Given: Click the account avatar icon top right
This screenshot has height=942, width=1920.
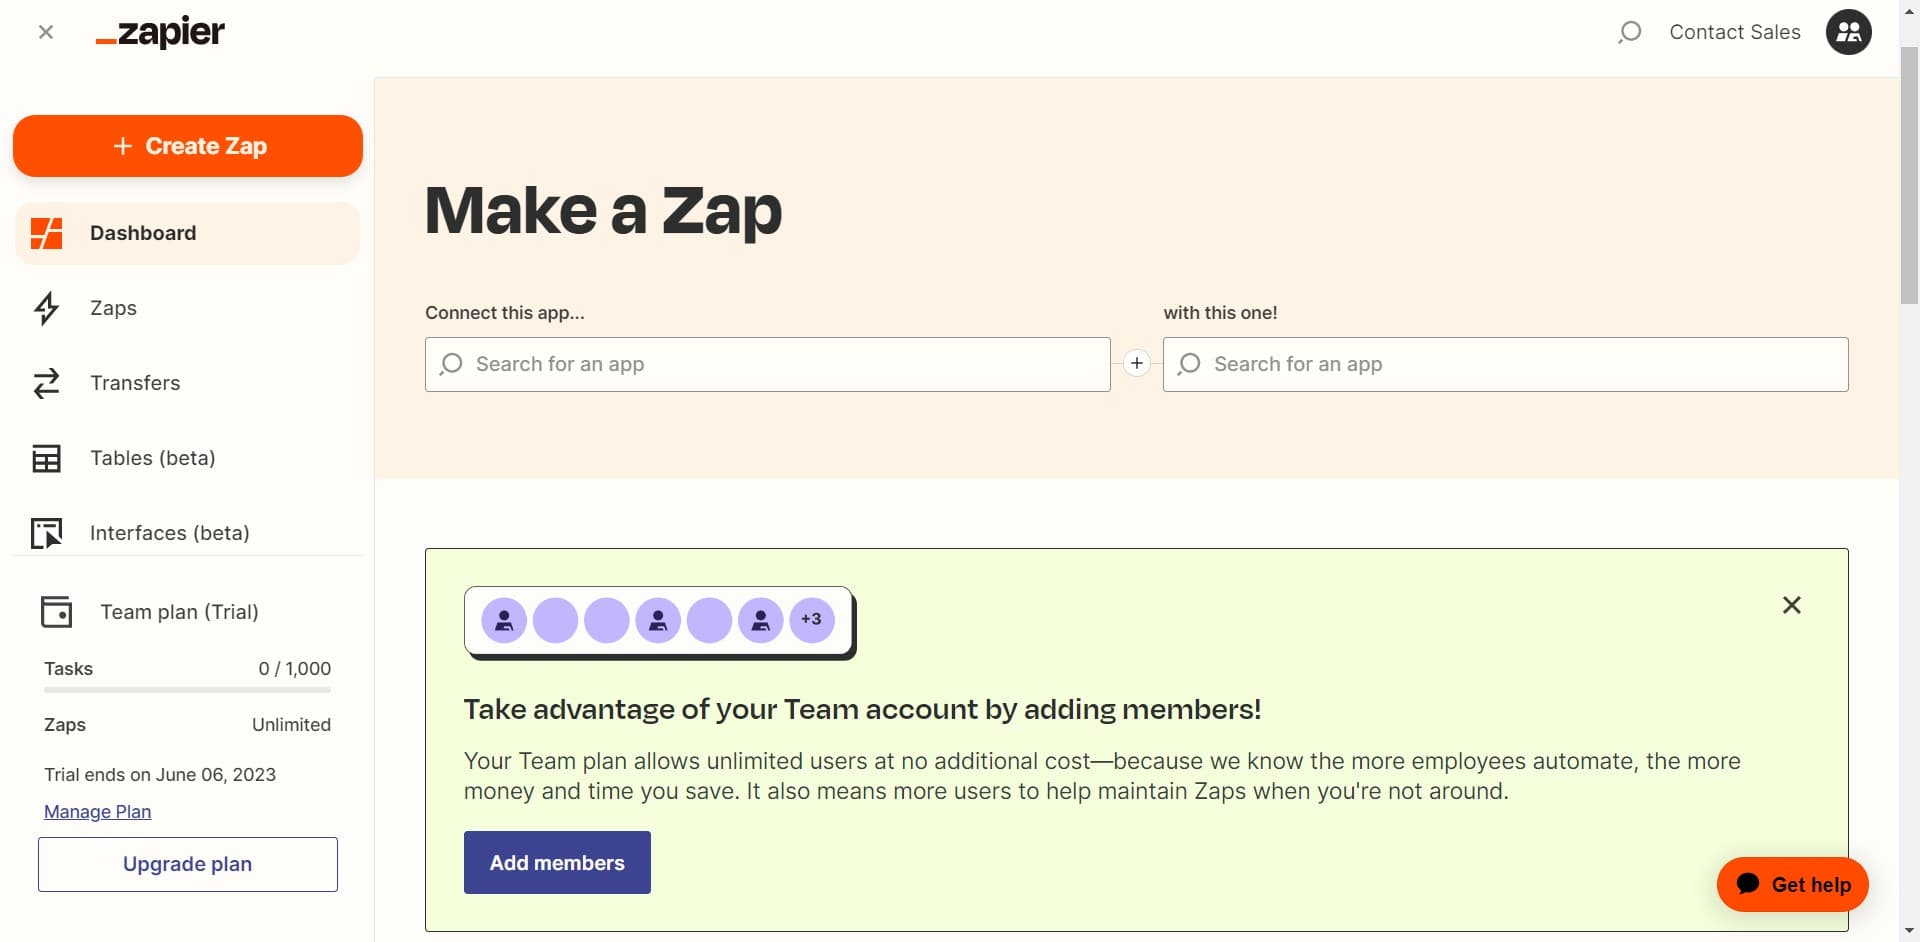Looking at the screenshot, I should (x=1848, y=32).
